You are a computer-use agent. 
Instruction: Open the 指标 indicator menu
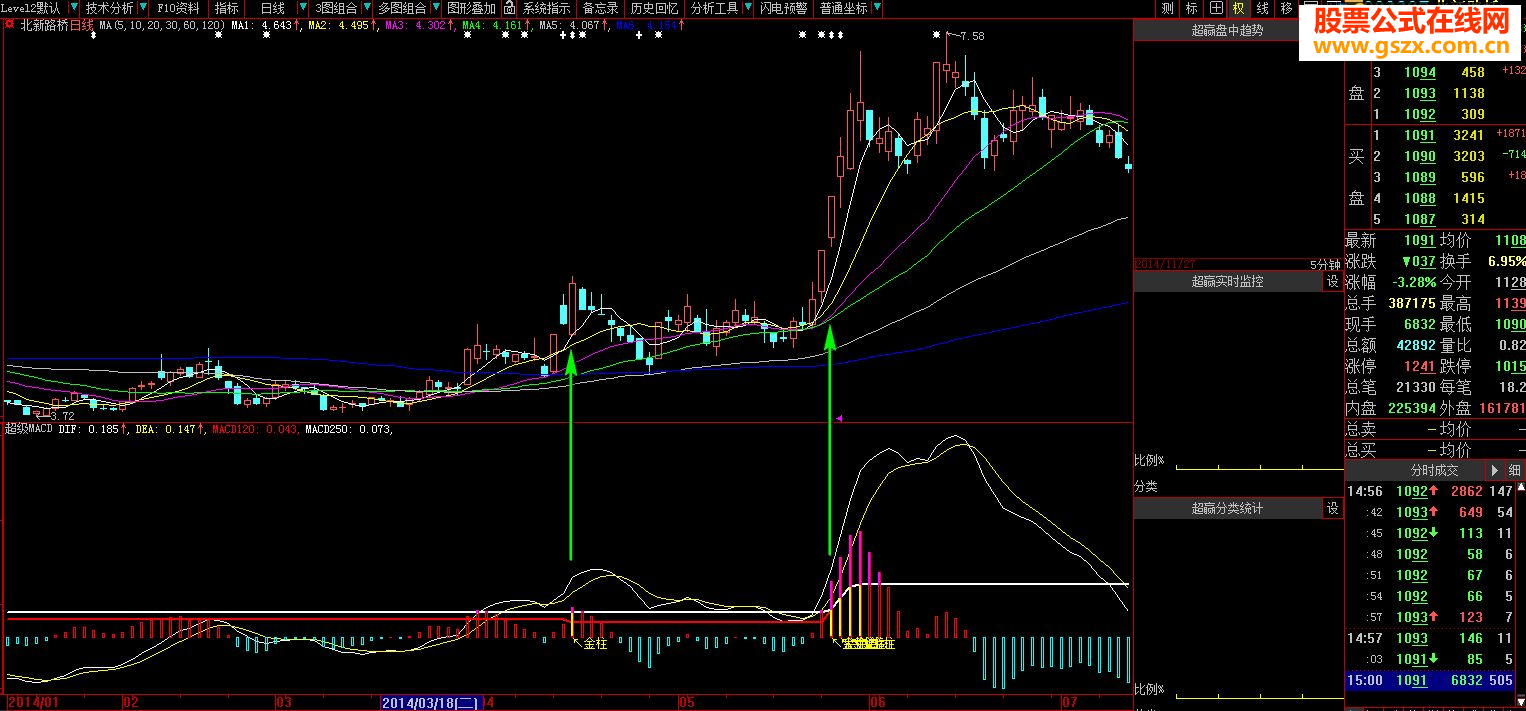227,8
